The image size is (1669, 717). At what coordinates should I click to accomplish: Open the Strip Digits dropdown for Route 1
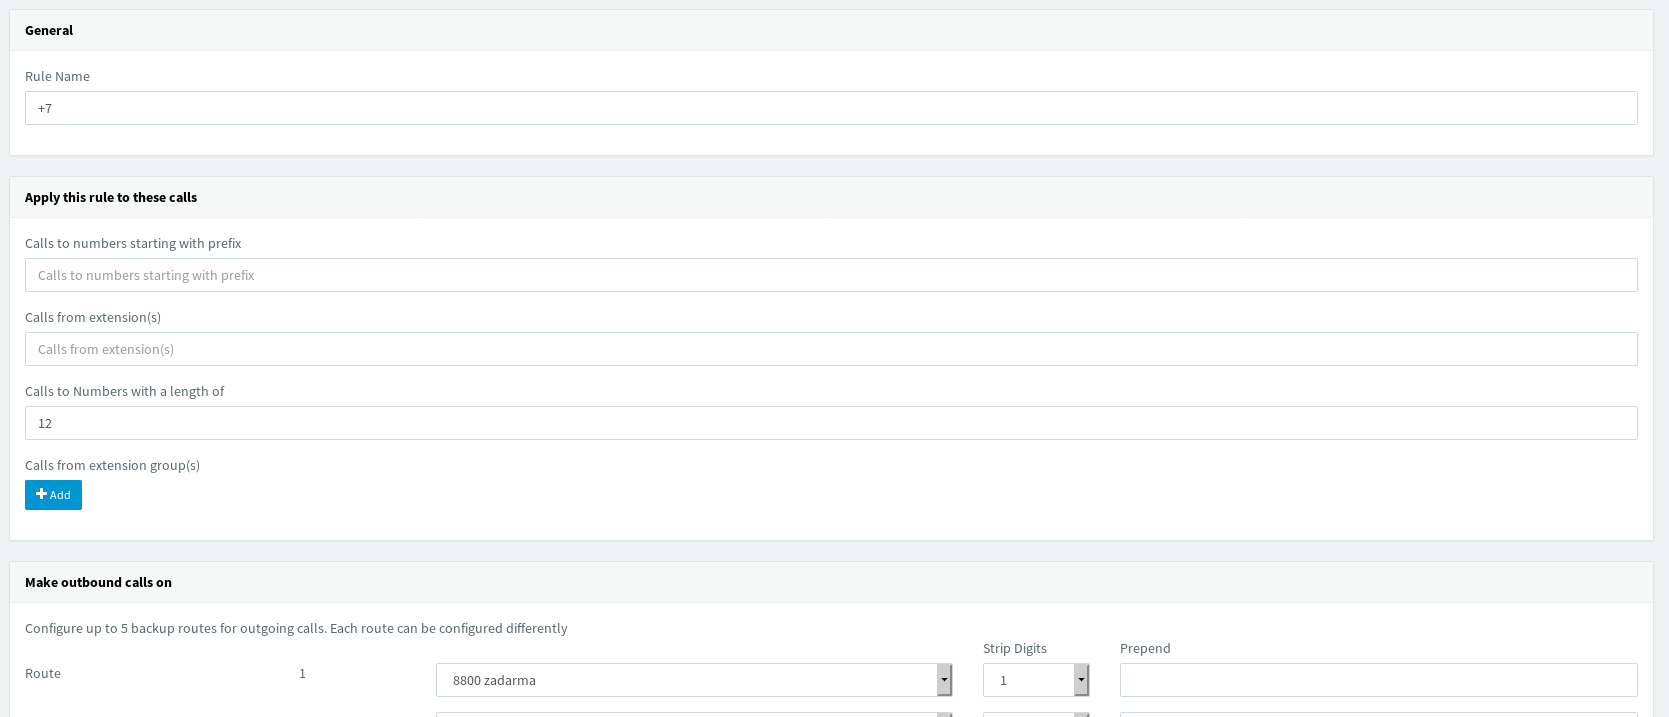[1036, 680]
